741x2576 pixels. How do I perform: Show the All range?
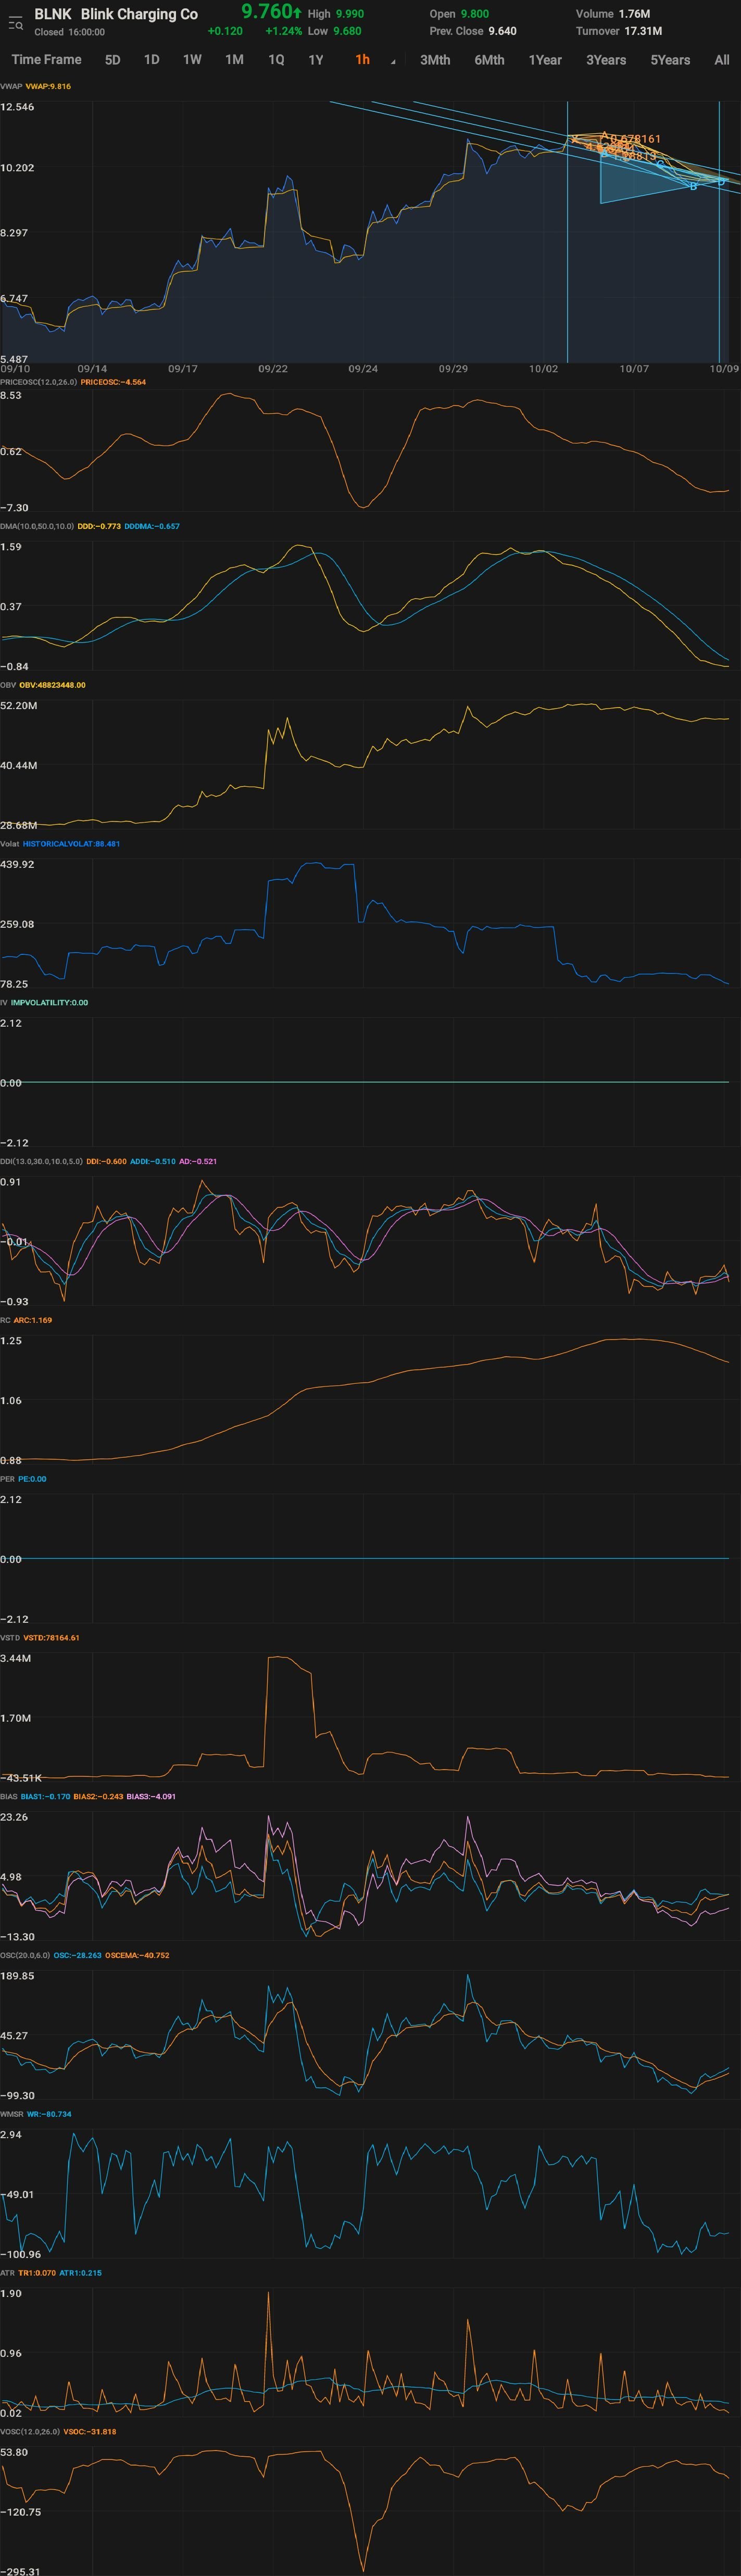coord(722,60)
